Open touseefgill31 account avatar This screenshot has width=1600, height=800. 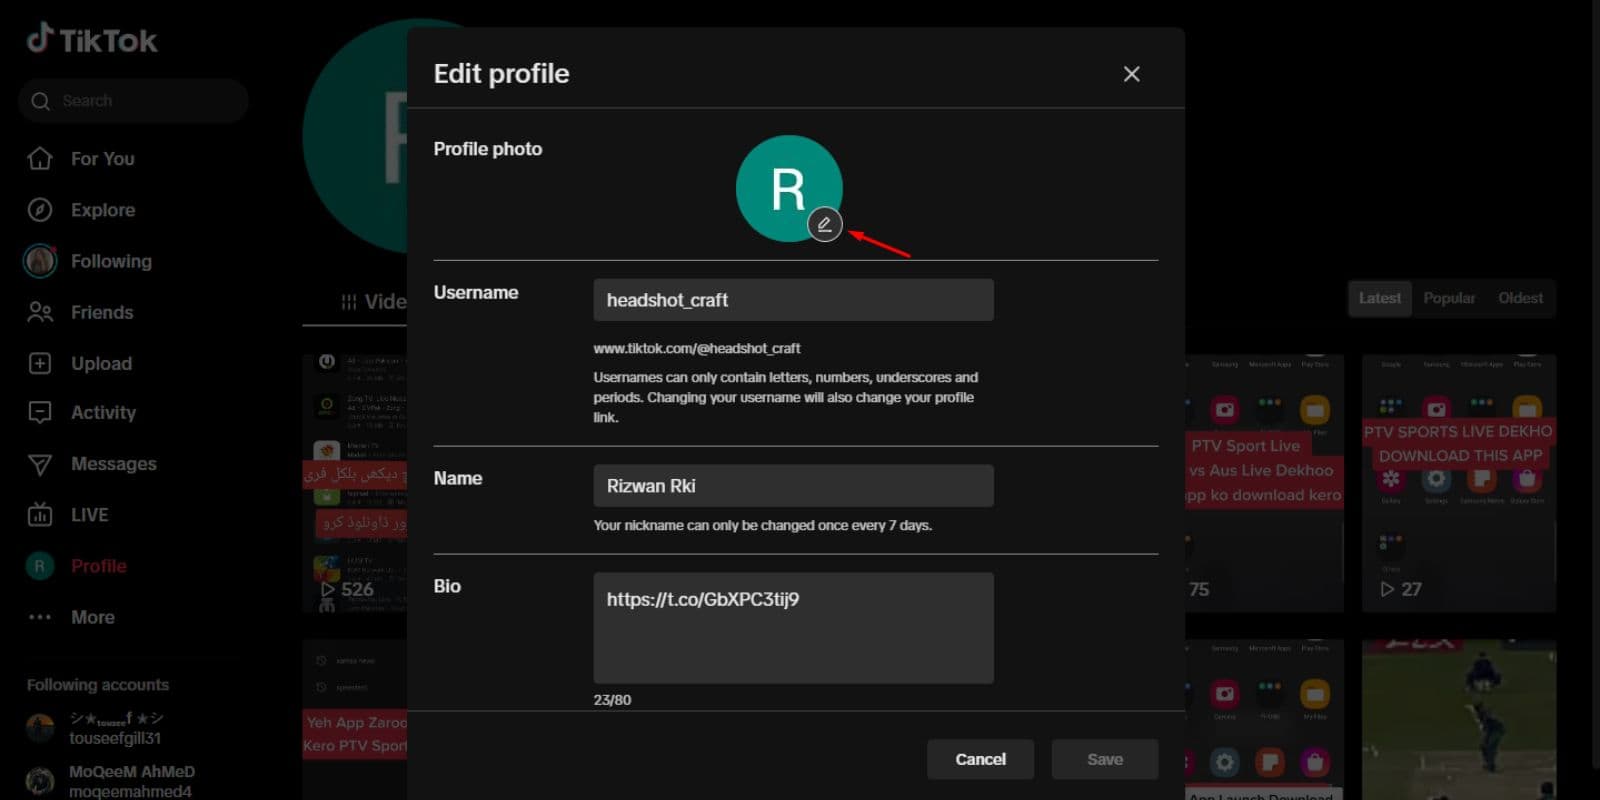pos(40,727)
